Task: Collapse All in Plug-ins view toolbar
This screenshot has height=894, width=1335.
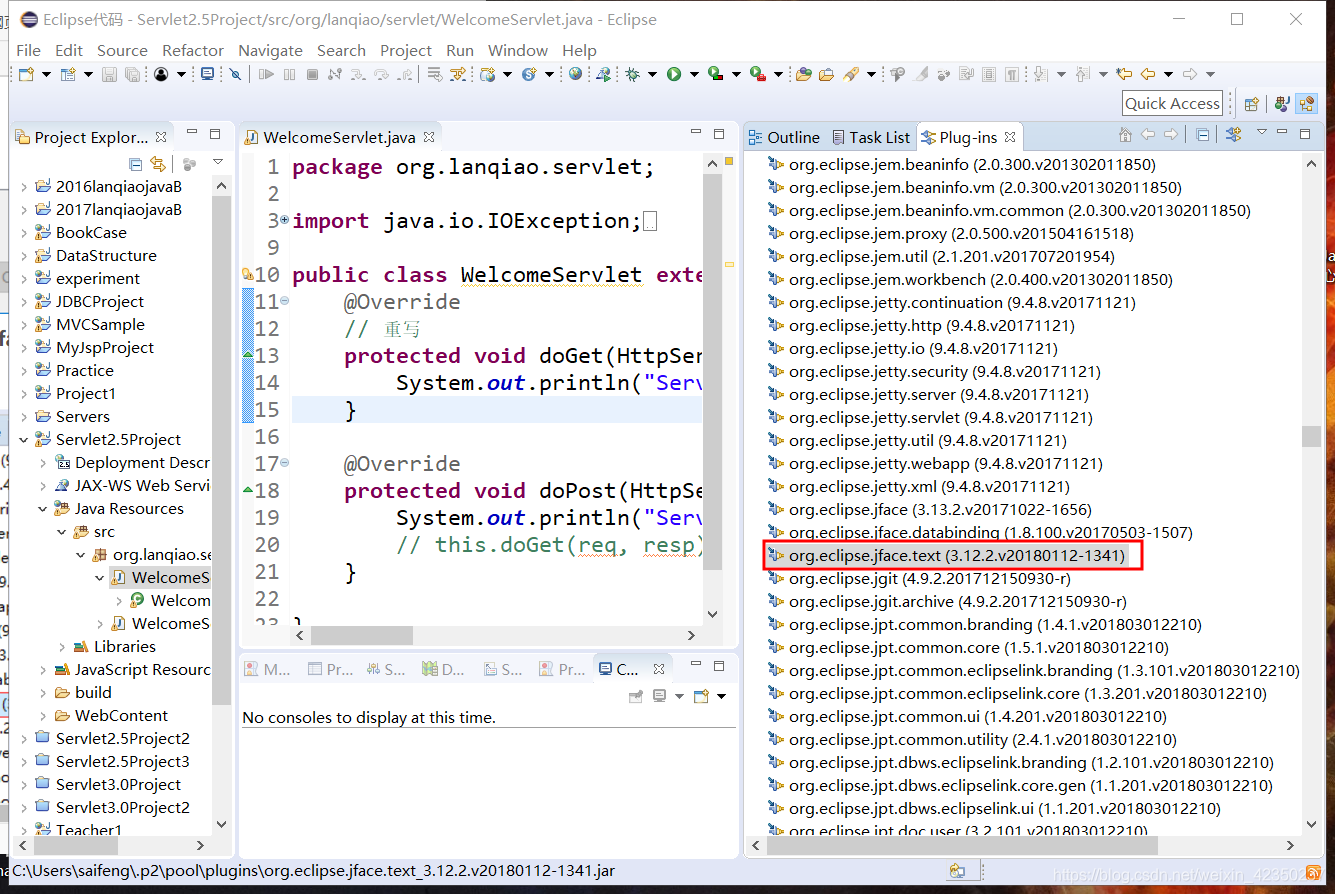Action: 1203,135
